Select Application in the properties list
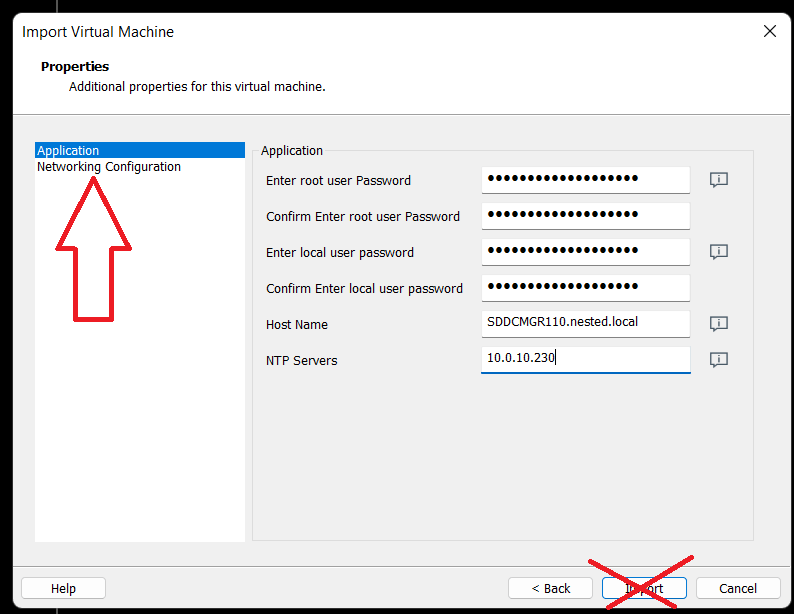The image size is (794, 614). [x=68, y=151]
